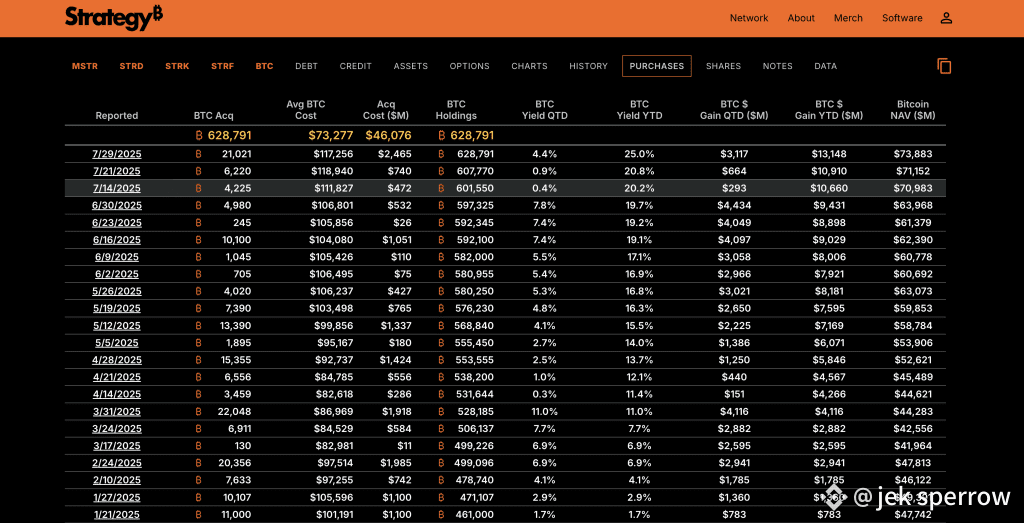Open the 4/14/2025 report link
Image resolution: width=1024 pixels, height=523 pixels.
pos(117,394)
